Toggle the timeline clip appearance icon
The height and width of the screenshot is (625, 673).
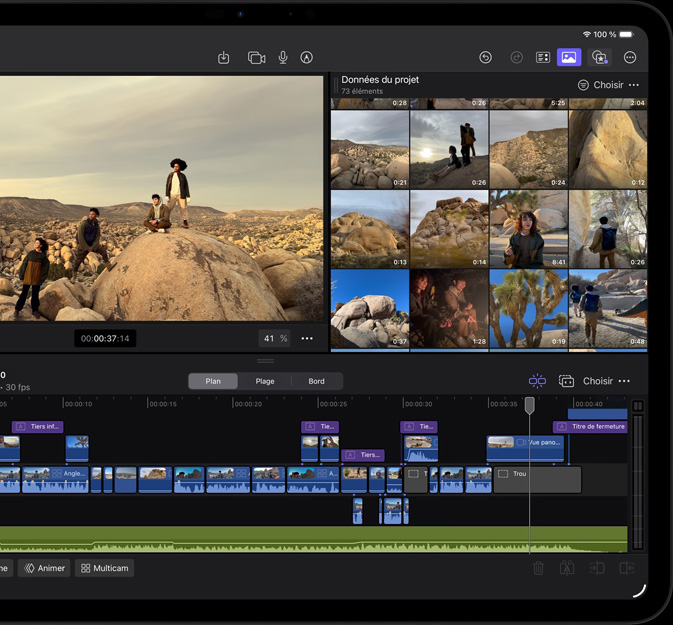point(566,381)
